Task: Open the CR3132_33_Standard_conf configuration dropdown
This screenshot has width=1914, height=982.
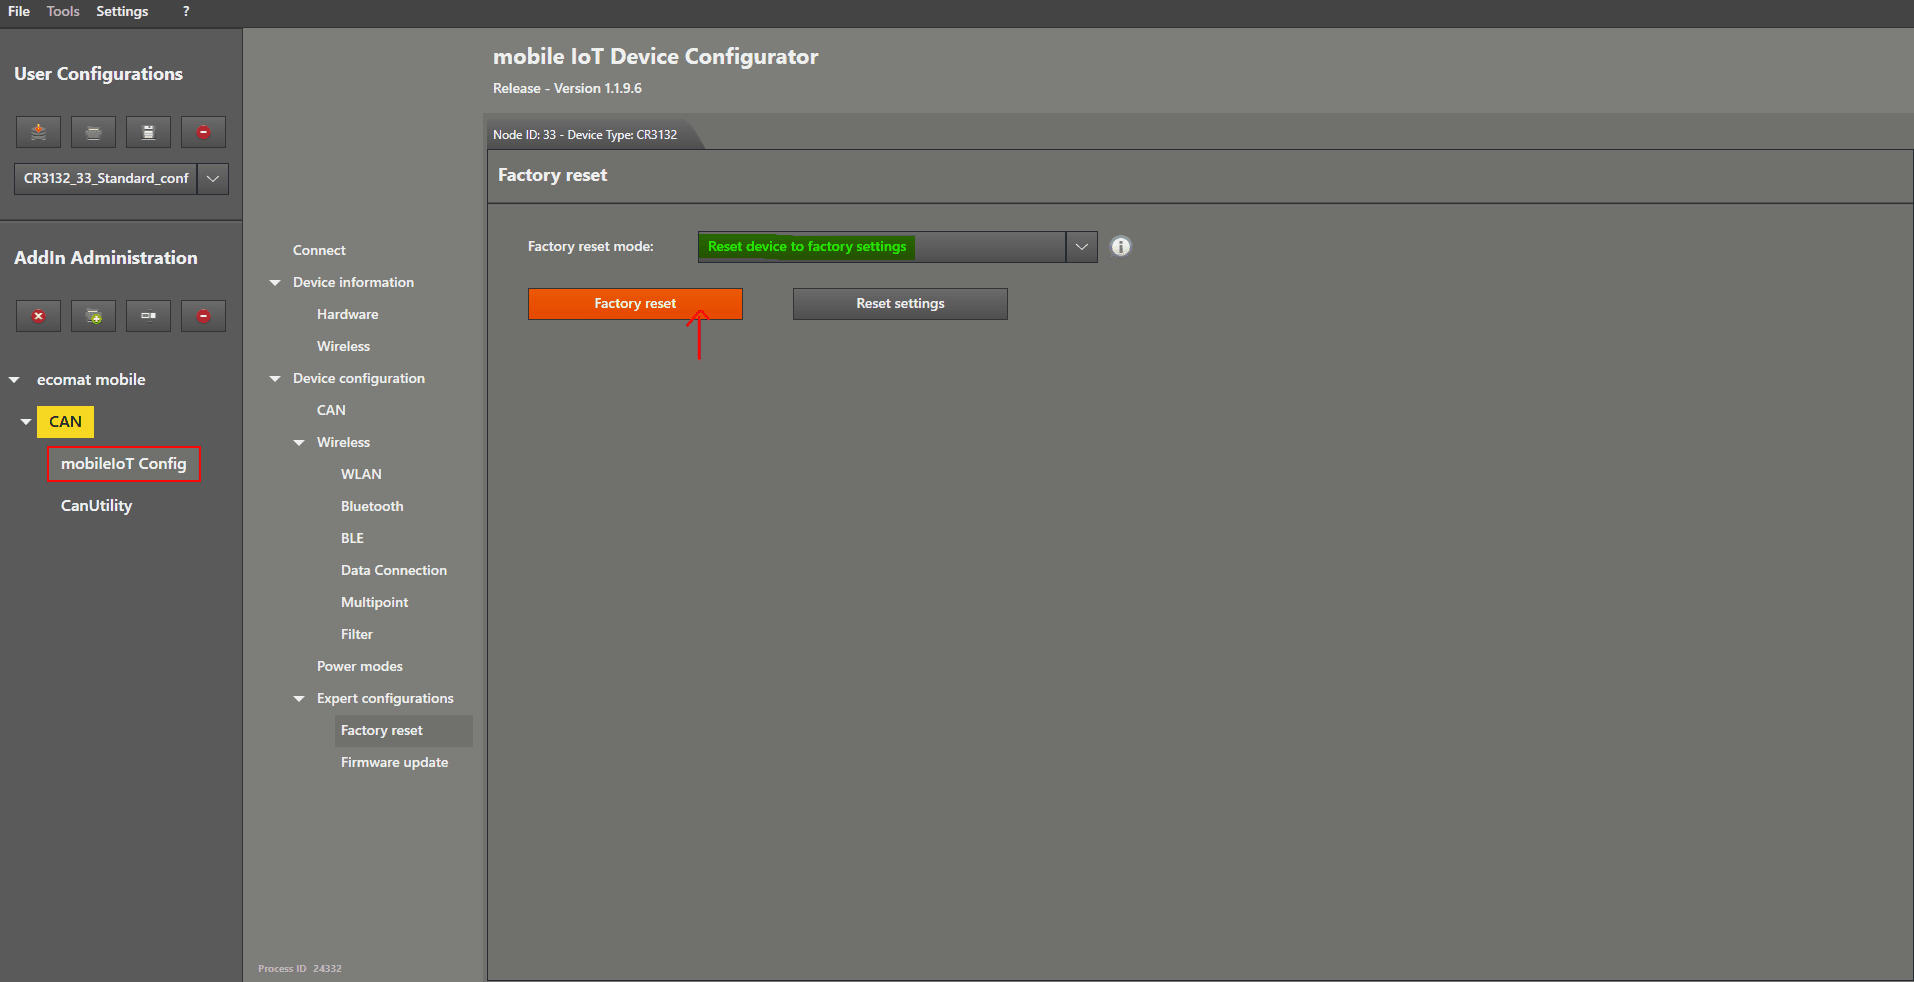Action: click(213, 179)
